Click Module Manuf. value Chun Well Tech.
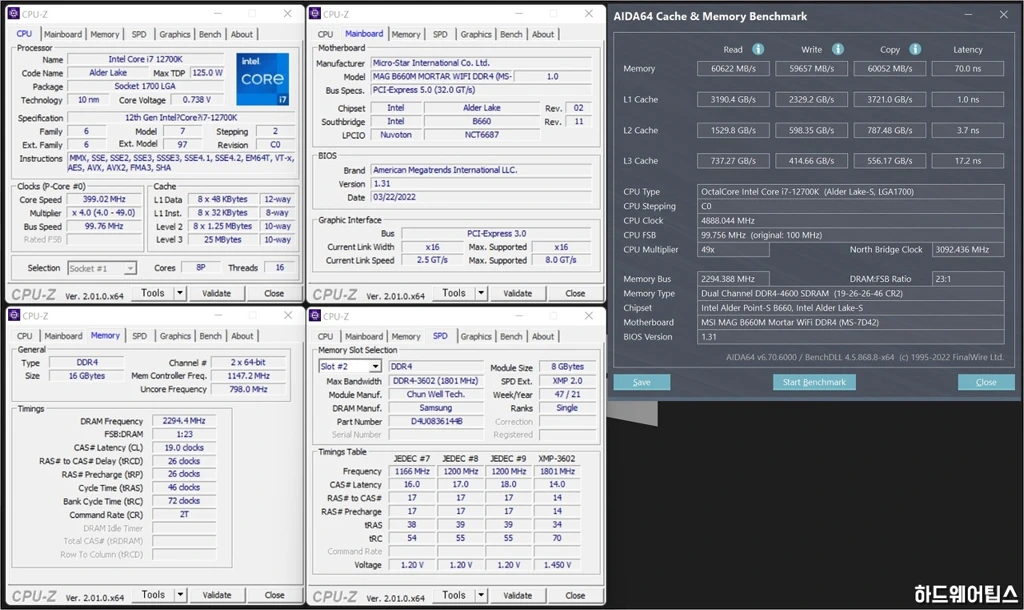This screenshot has width=1024, height=610. pos(435,394)
